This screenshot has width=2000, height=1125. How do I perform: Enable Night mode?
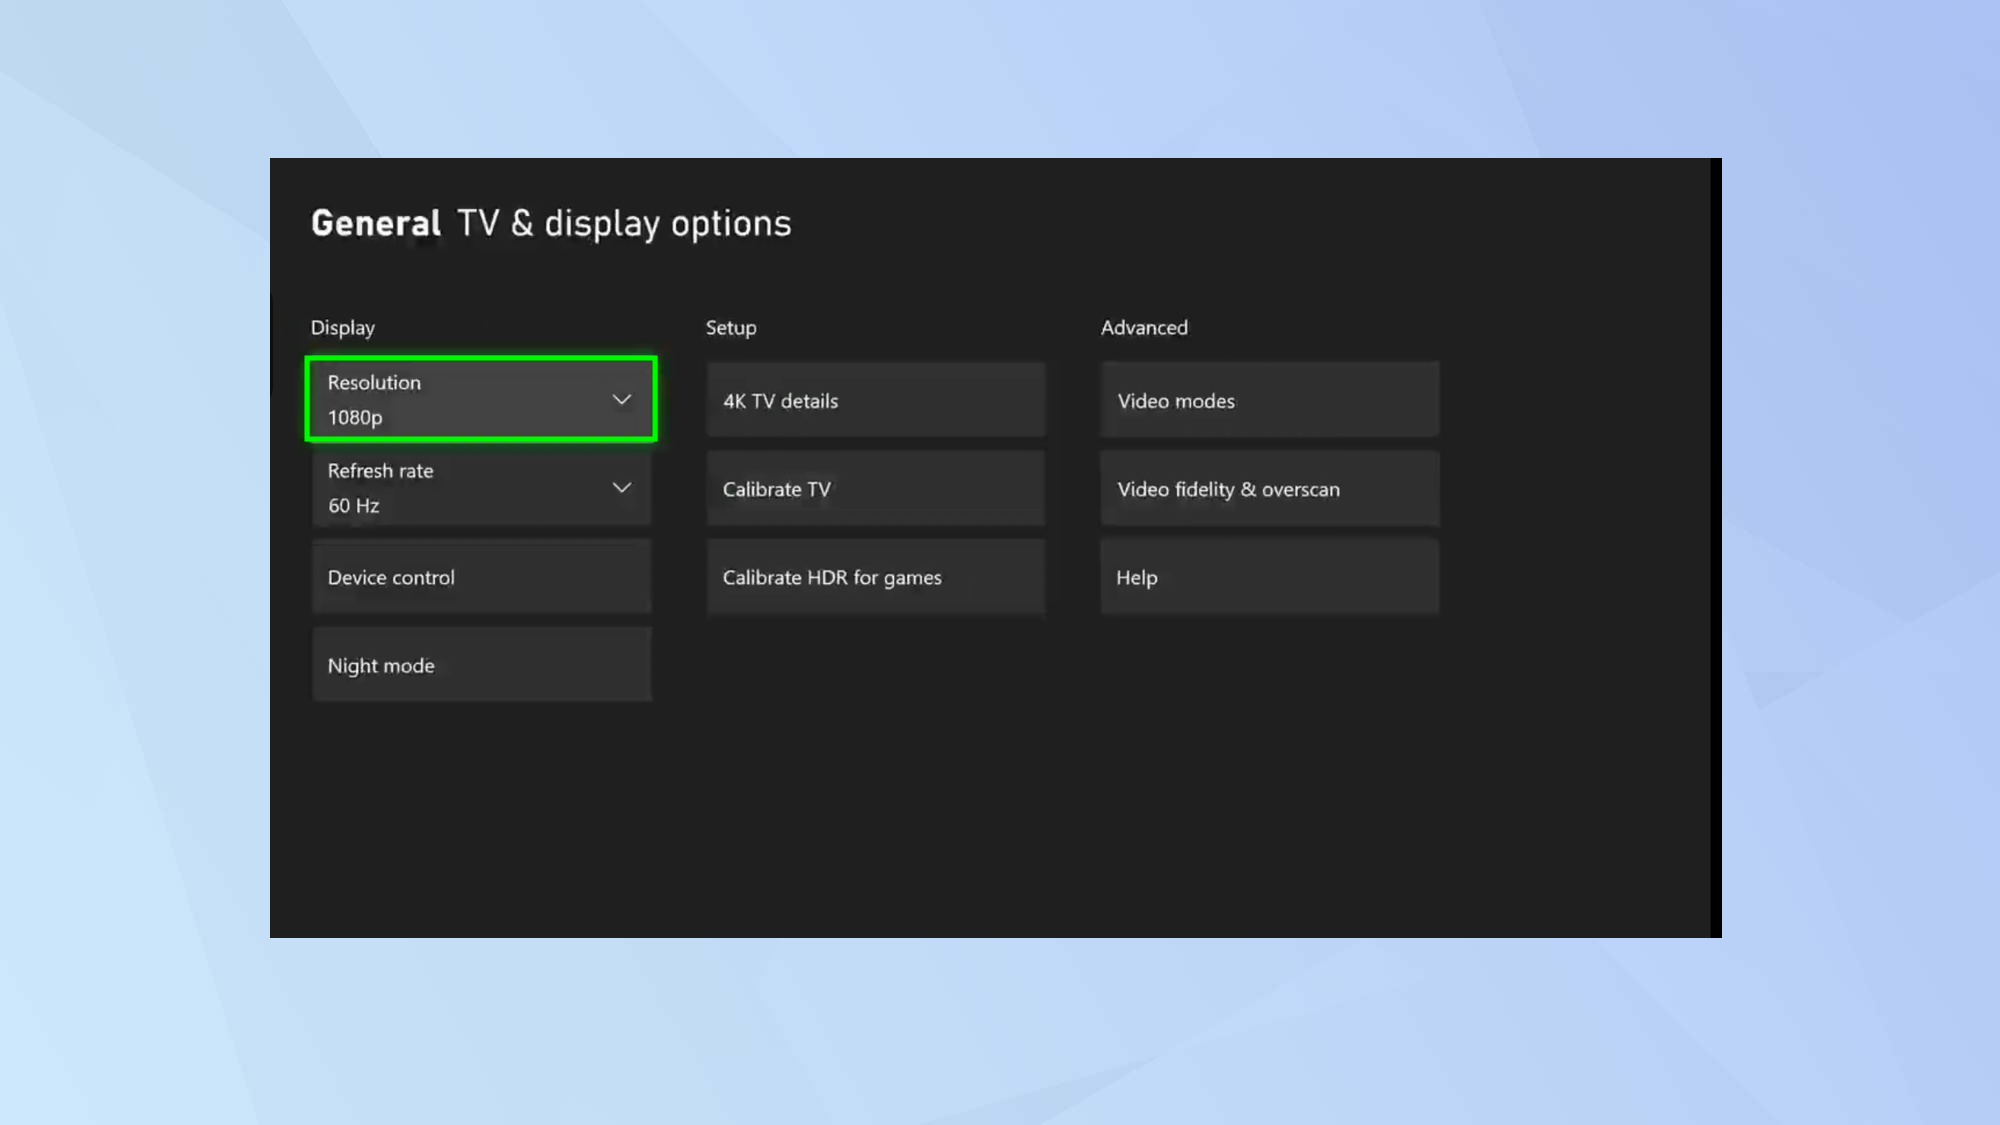click(481, 664)
